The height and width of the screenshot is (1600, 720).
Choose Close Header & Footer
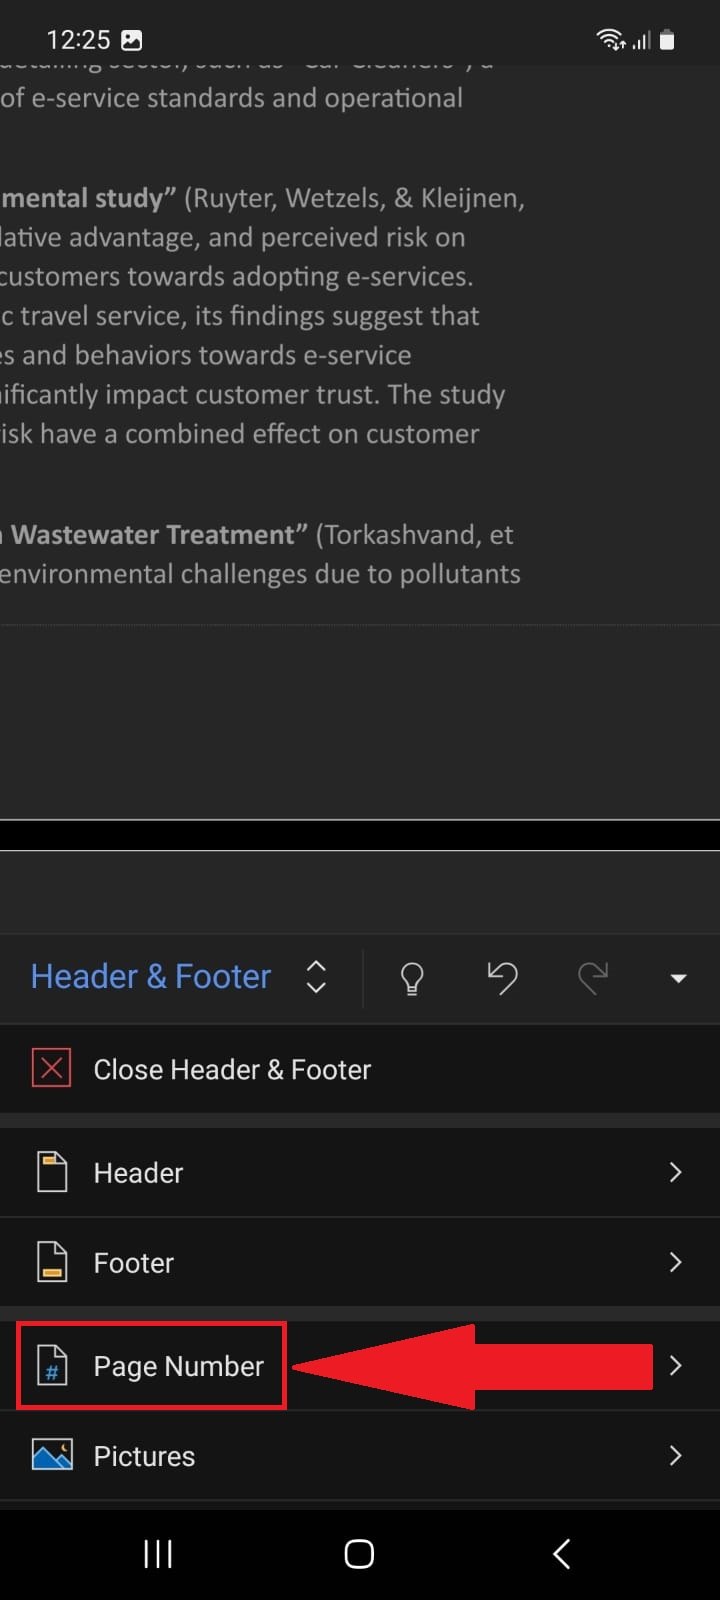point(232,1069)
